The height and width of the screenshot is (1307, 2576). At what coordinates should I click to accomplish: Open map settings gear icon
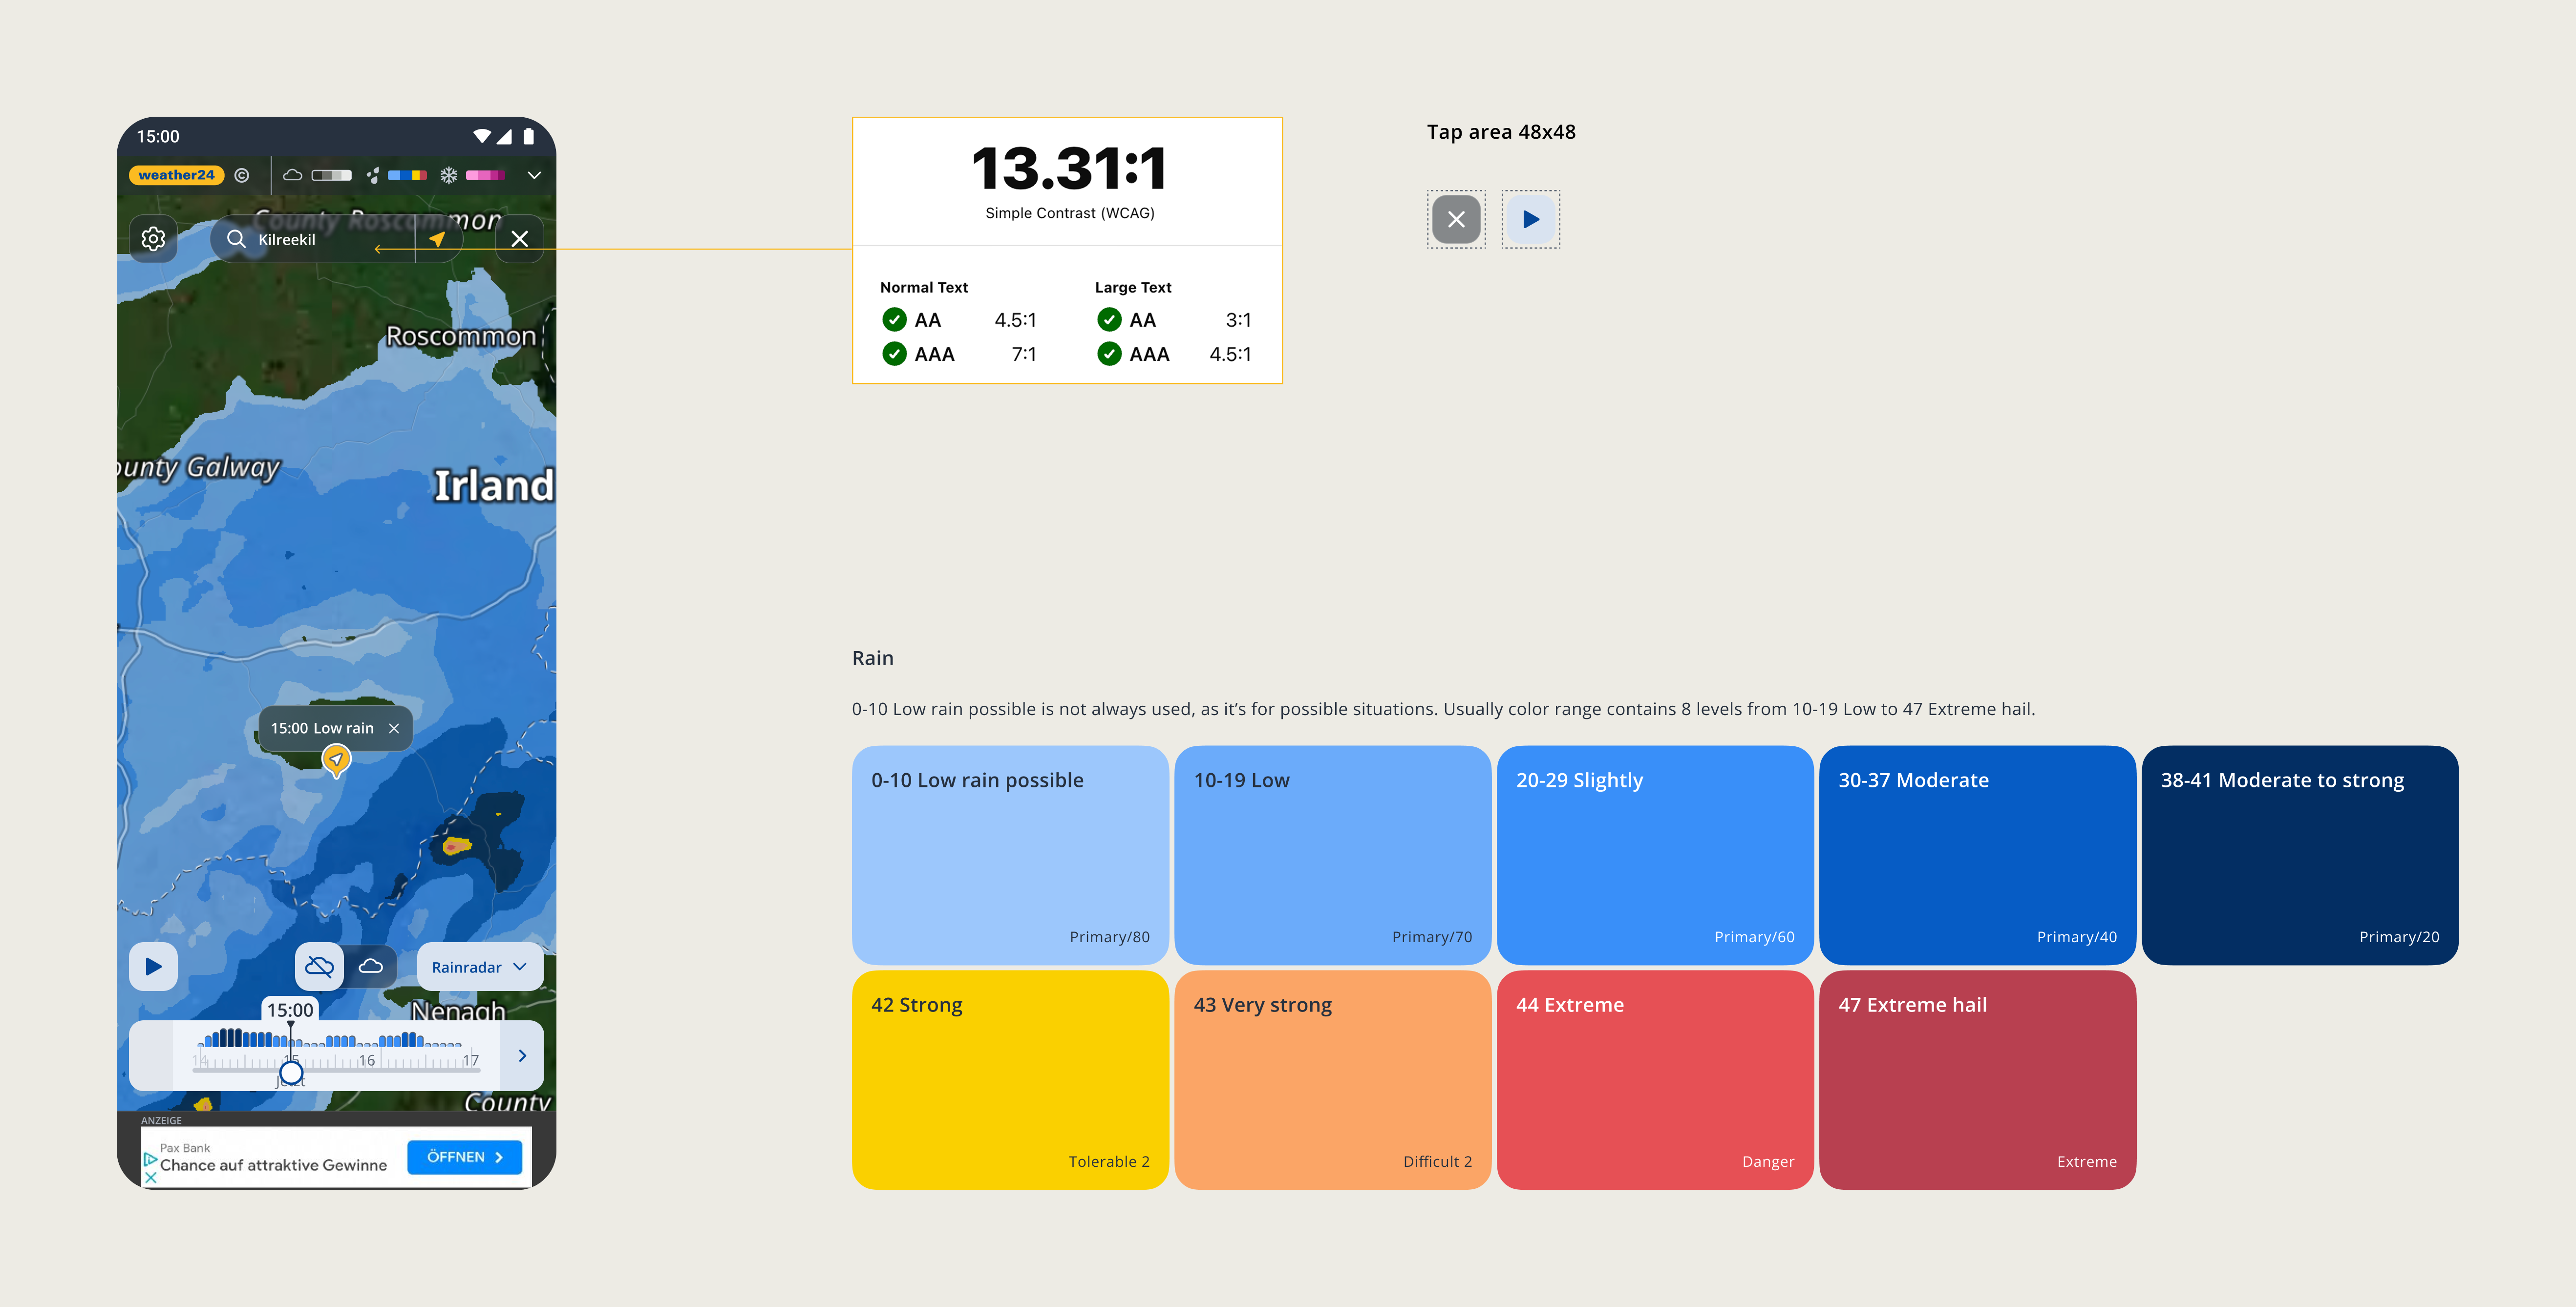[x=153, y=239]
